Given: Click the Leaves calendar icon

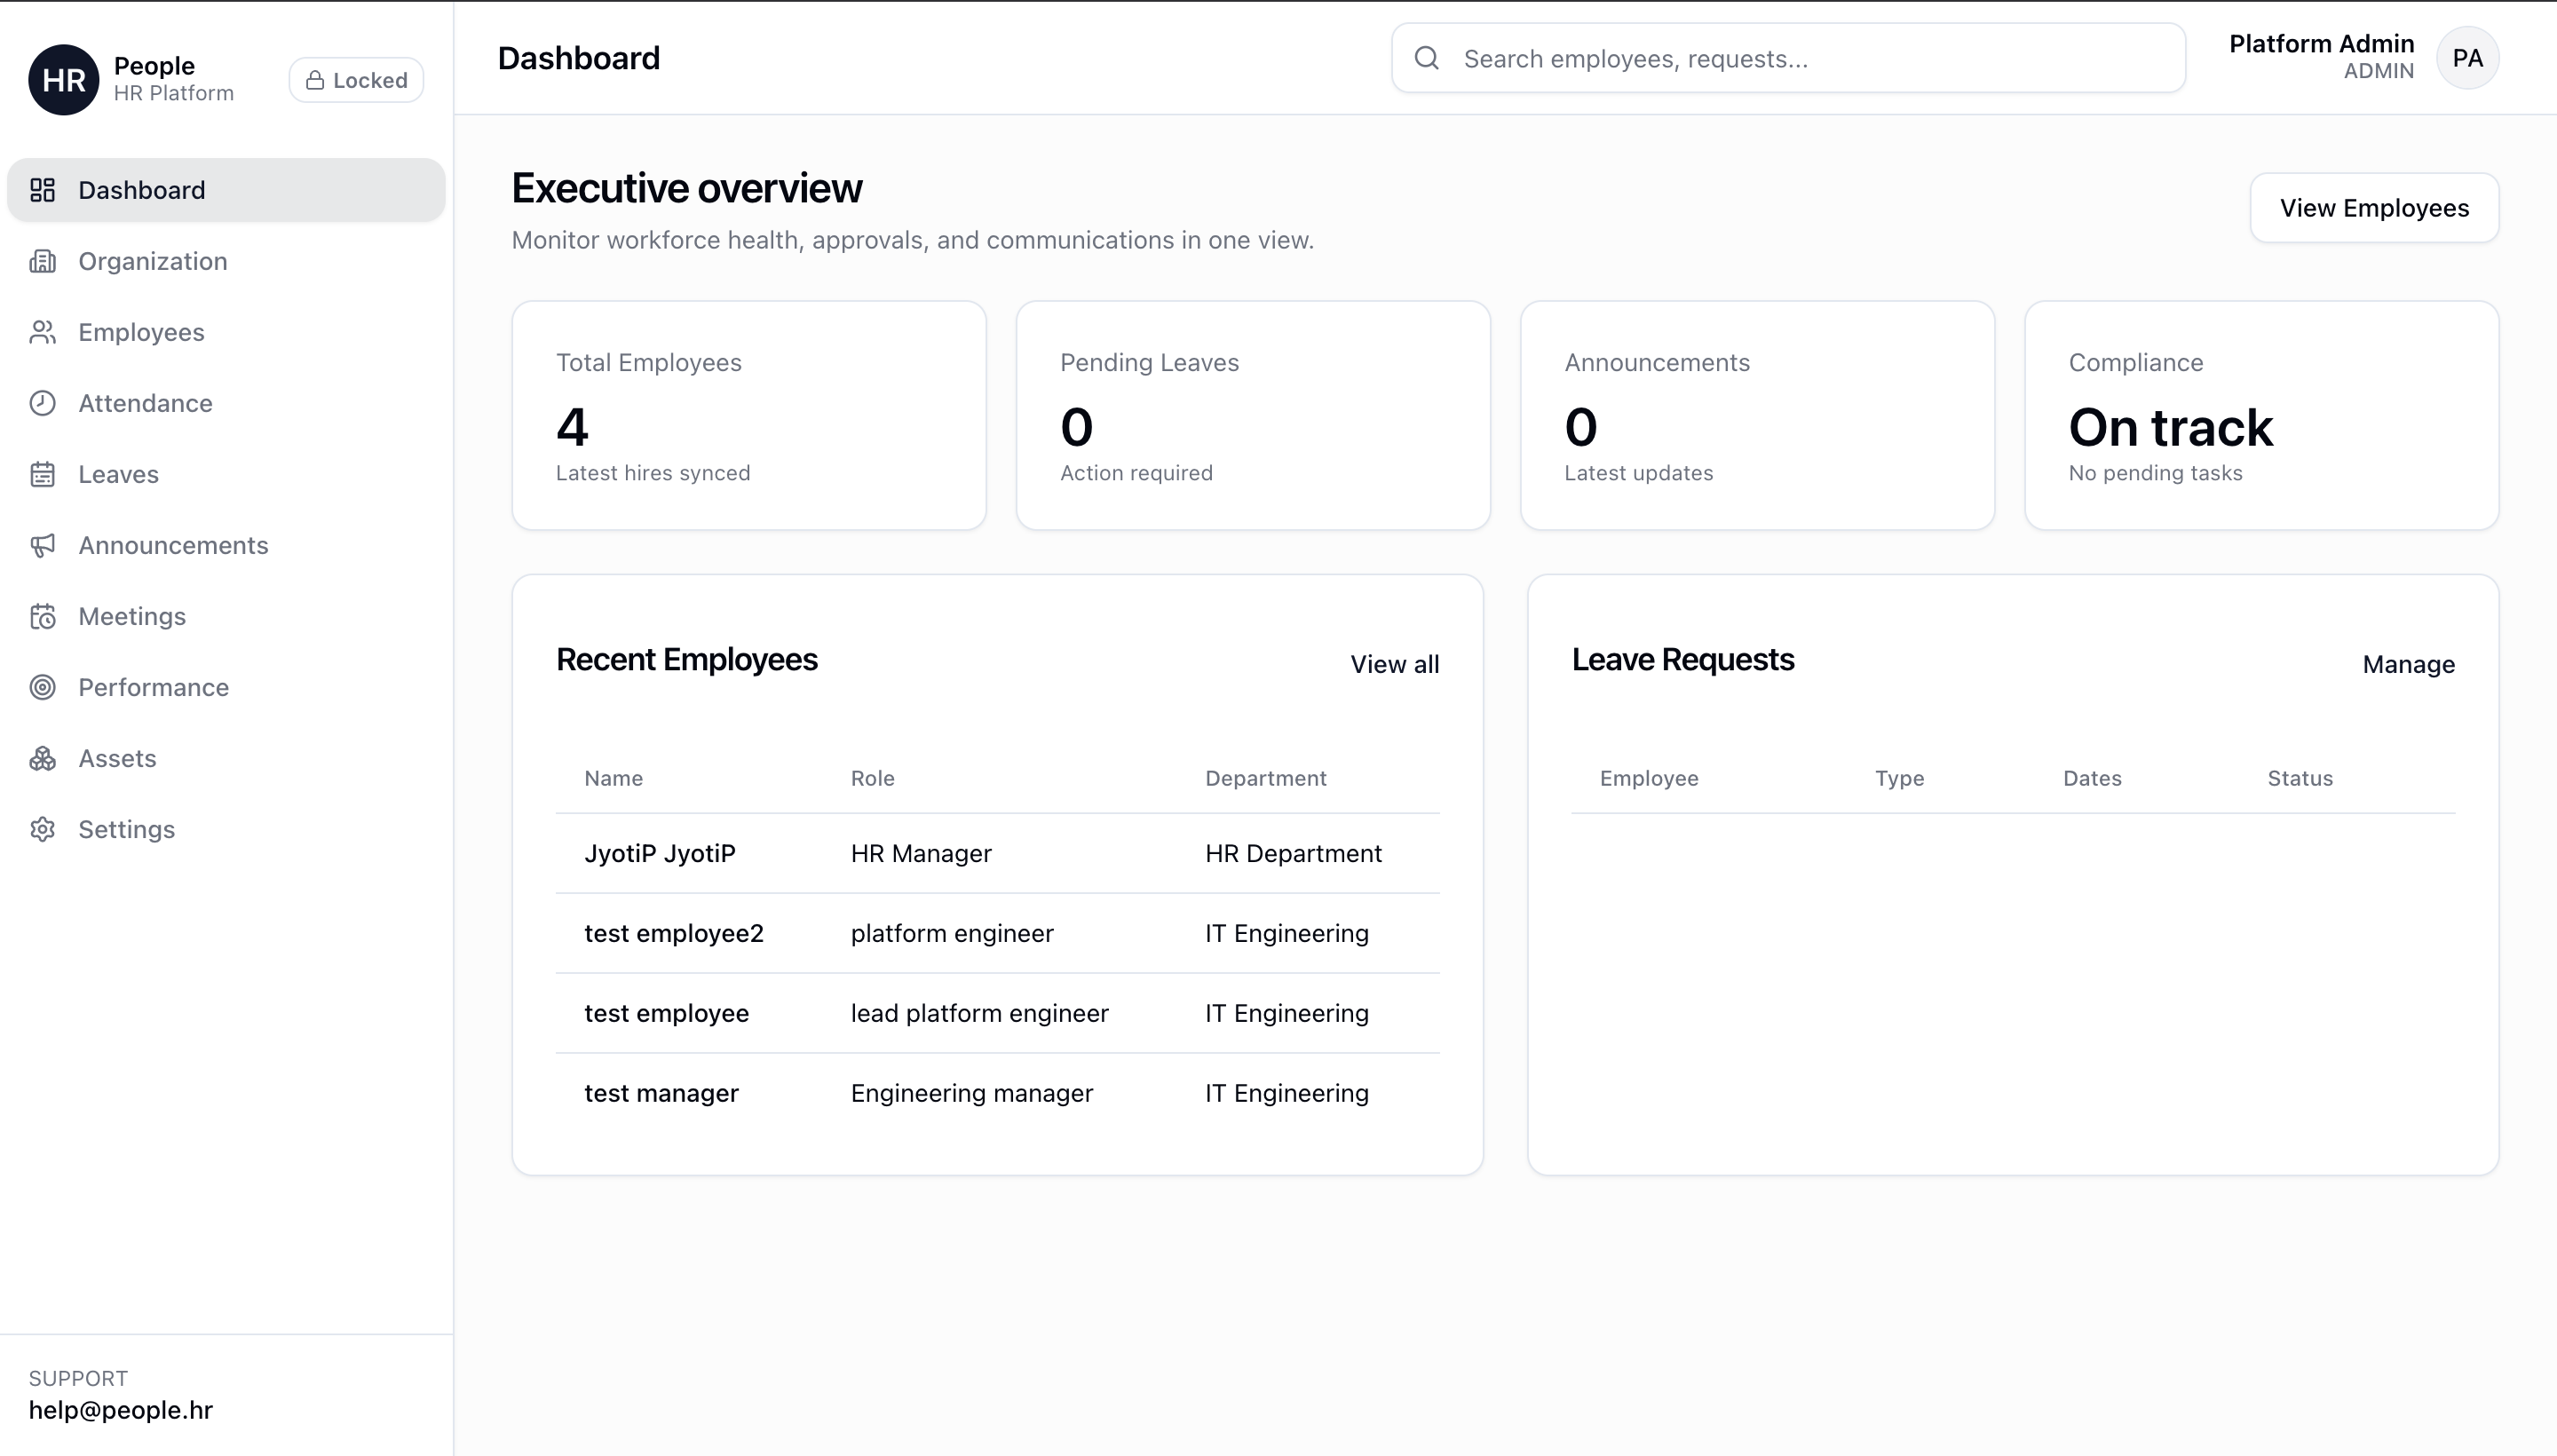Looking at the screenshot, I should tap(42, 474).
